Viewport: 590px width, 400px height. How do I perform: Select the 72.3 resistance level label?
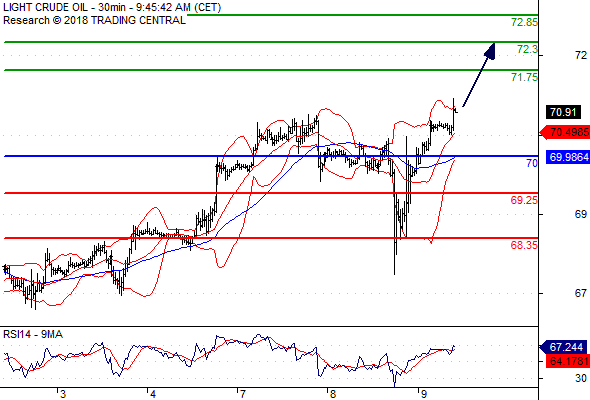(x=527, y=49)
